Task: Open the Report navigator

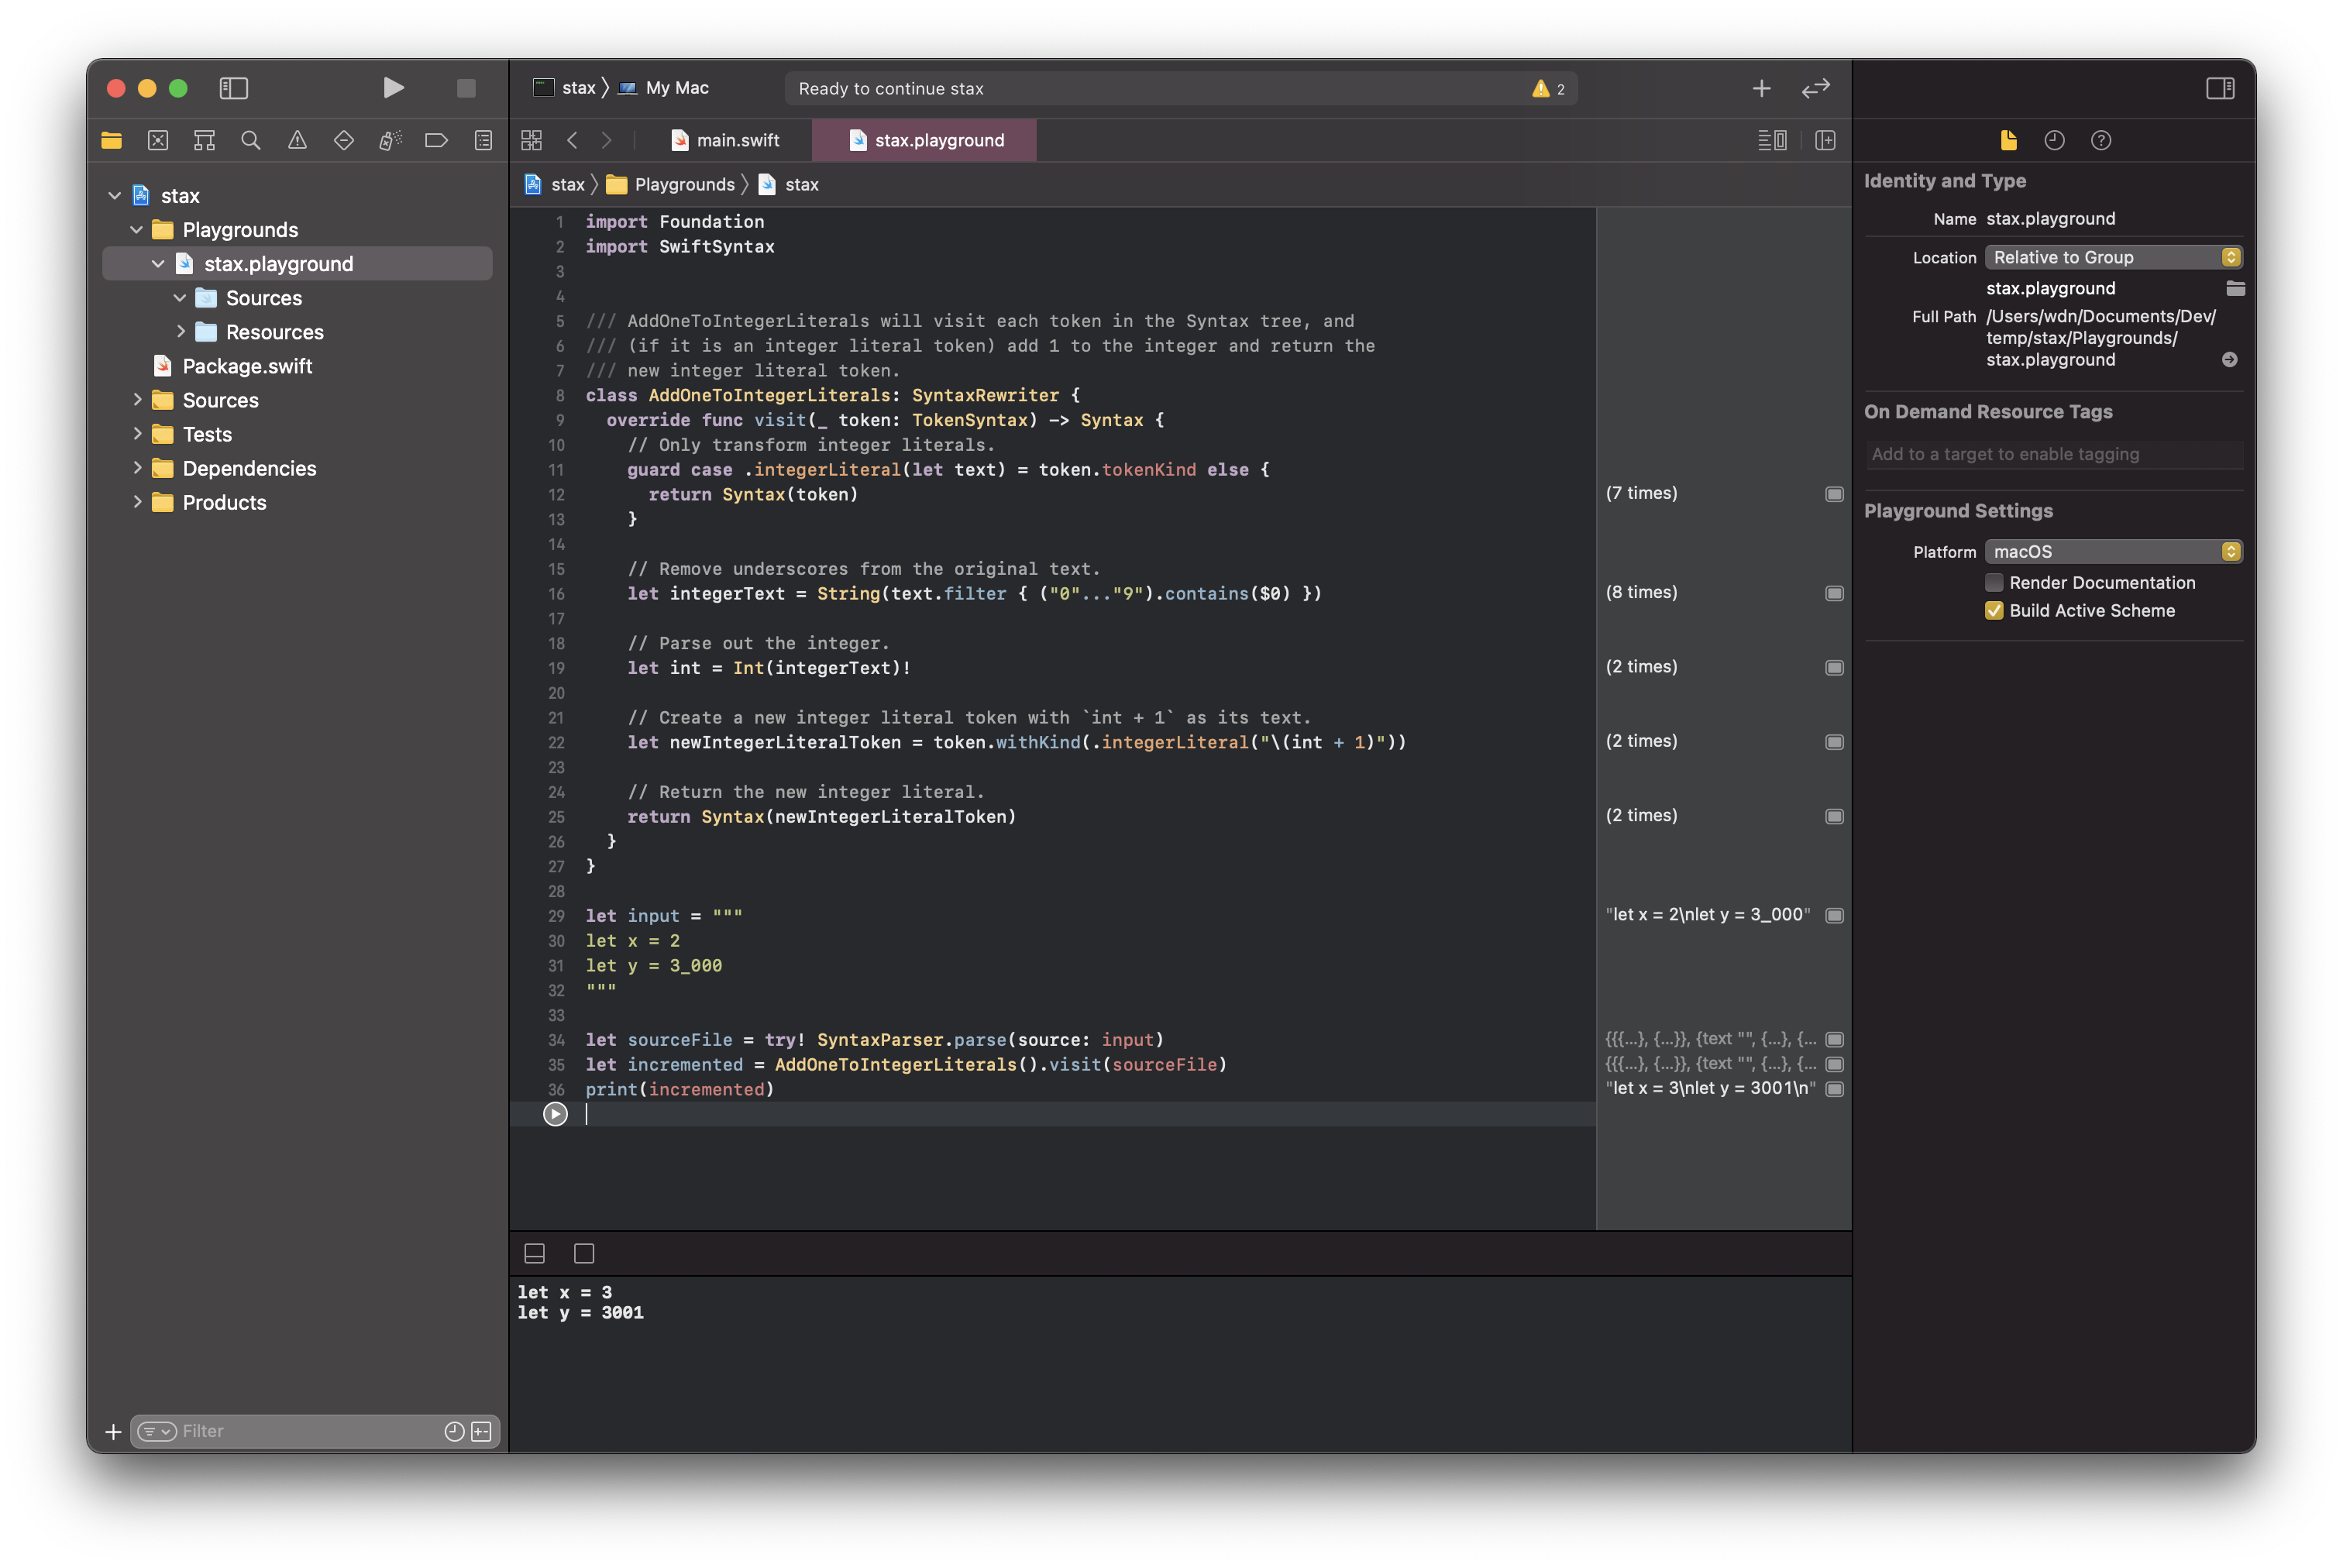Action: coord(483,140)
